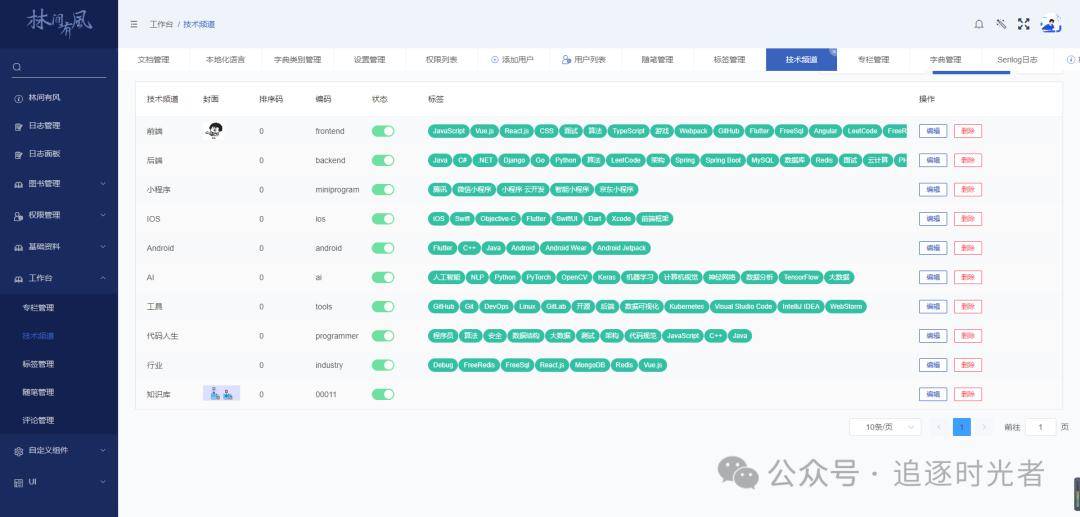Go to previous page arrow

coord(939,427)
